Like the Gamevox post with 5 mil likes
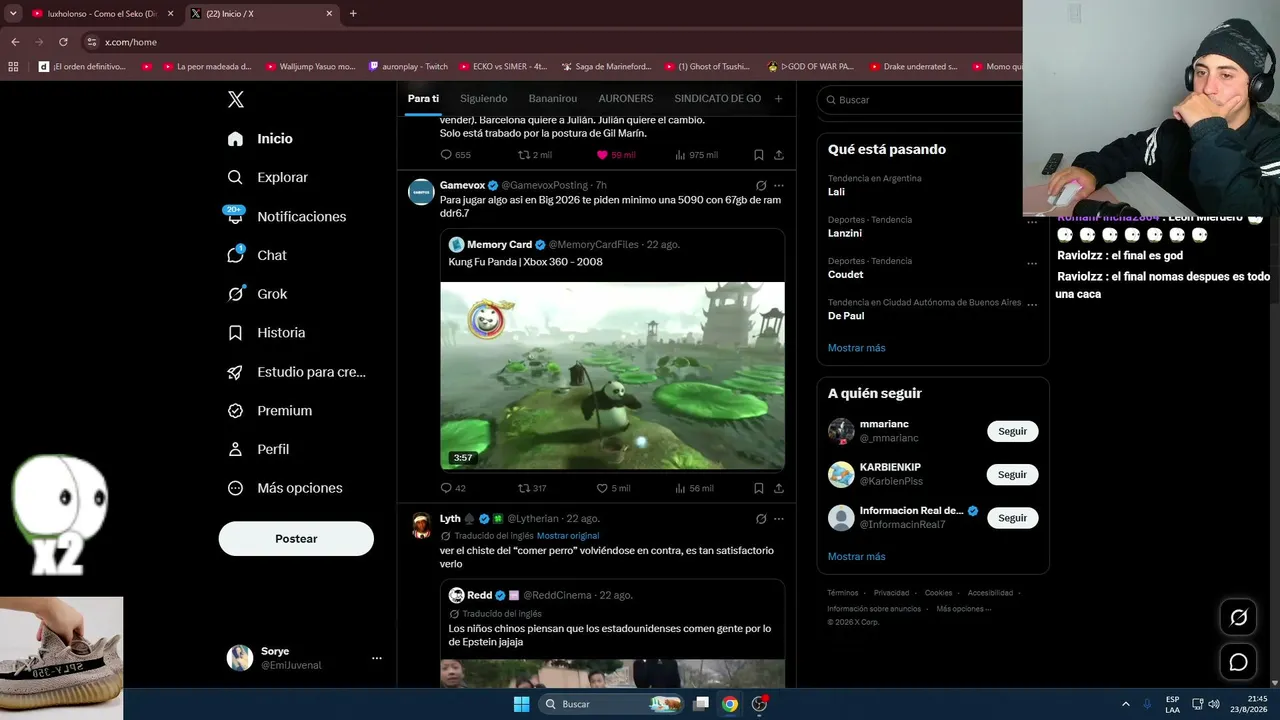The width and height of the screenshot is (1280, 720). (613, 488)
